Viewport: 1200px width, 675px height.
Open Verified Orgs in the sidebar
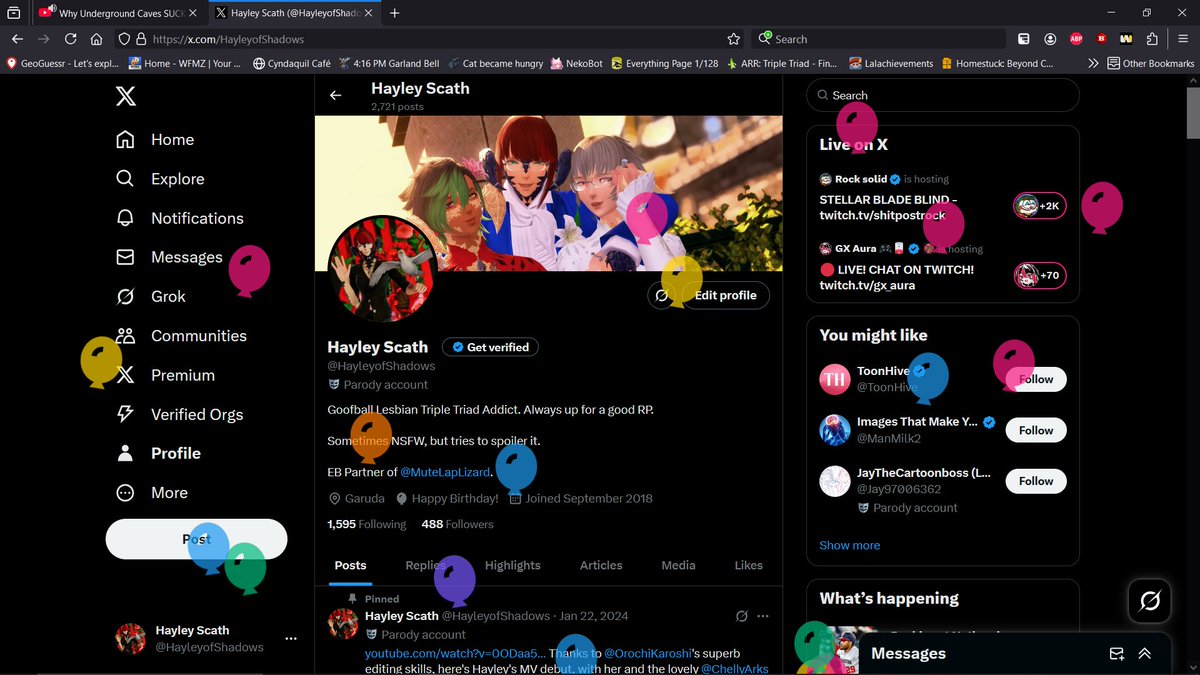click(x=179, y=414)
